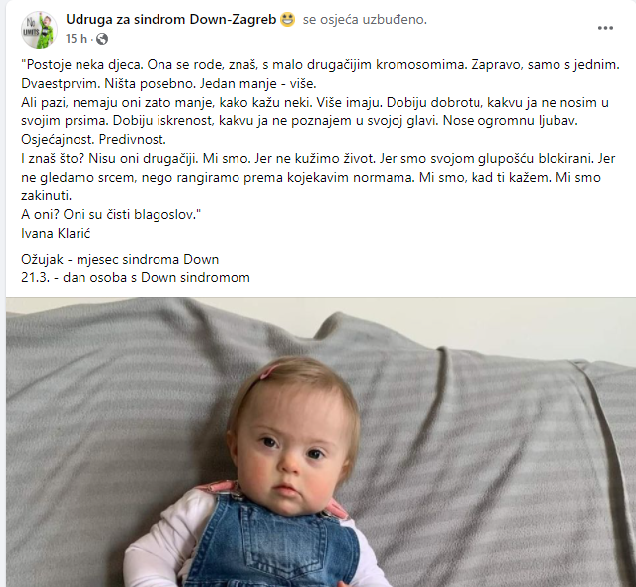Screen dimensions: 636x587
Task: Click the sentence 'I znaš što? Nisu oni drugačiji.'
Action: pos(110,158)
